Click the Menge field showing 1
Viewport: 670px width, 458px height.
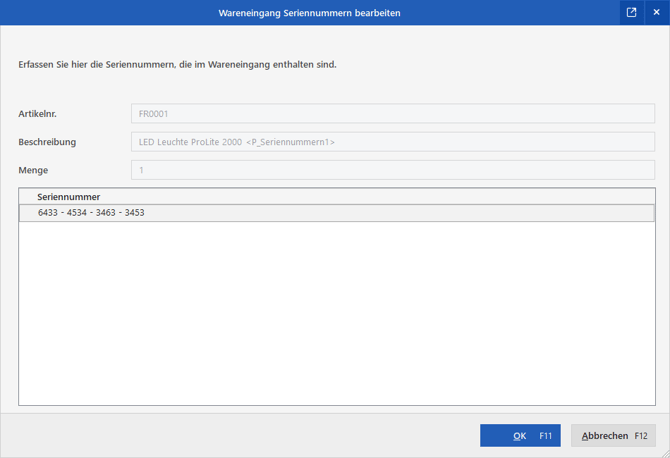click(393, 170)
